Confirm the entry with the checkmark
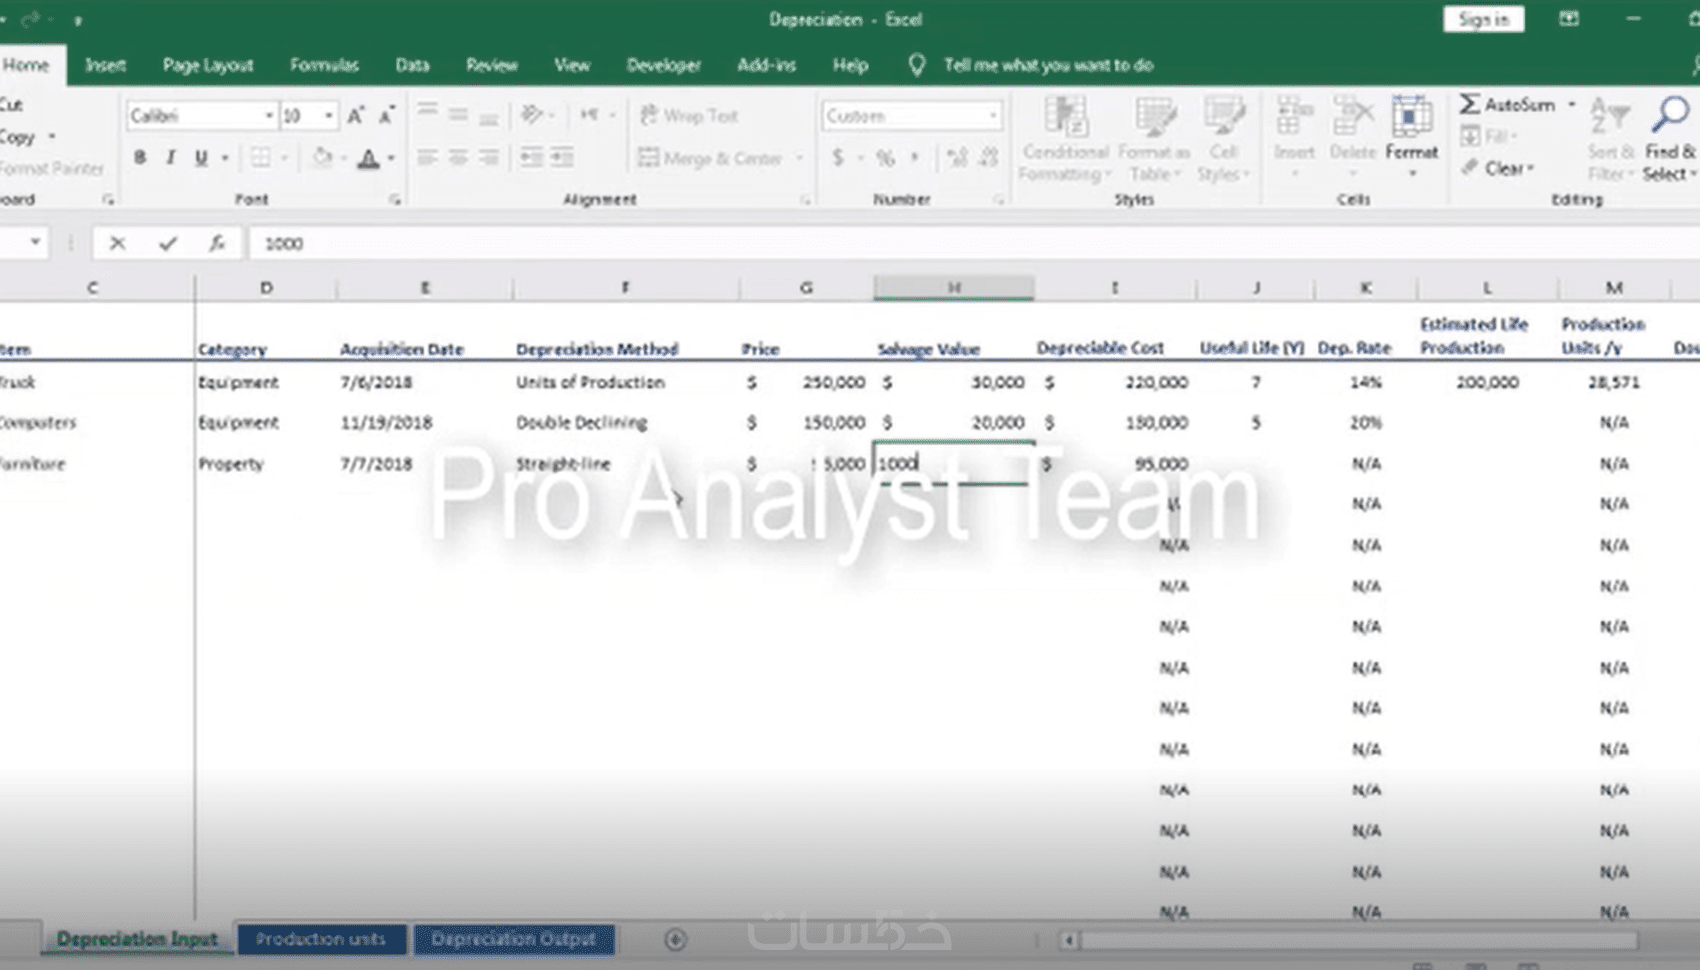The height and width of the screenshot is (970, 1700). coord(167,243)
